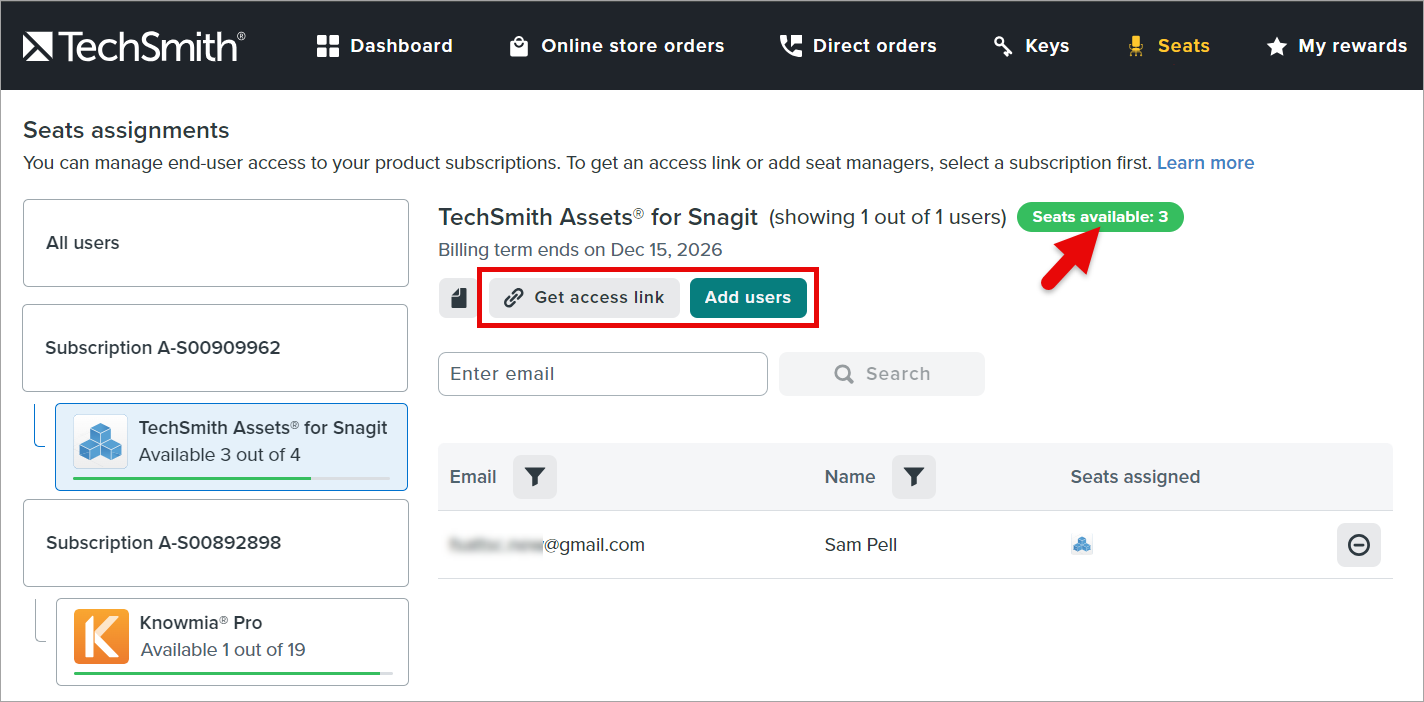Viewport: 1424px width, 702px height.
Task: Click the Snagit availability progress bar
Action: pyautogui.click(x=231, y=478)
